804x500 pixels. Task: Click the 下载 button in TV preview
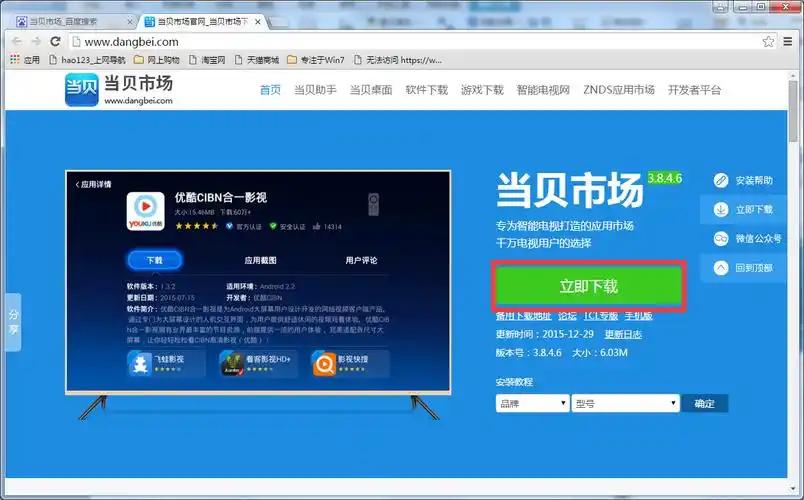[x=154, y=260]
